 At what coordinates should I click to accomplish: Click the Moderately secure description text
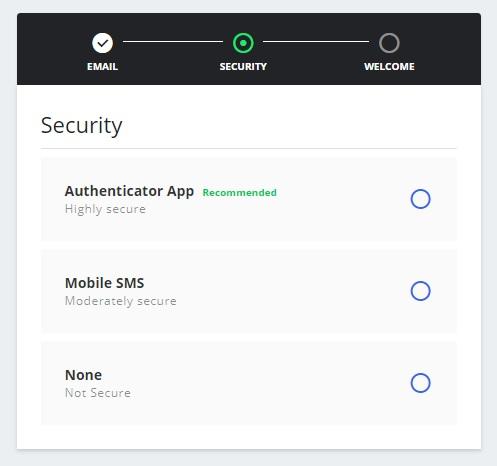121,301
